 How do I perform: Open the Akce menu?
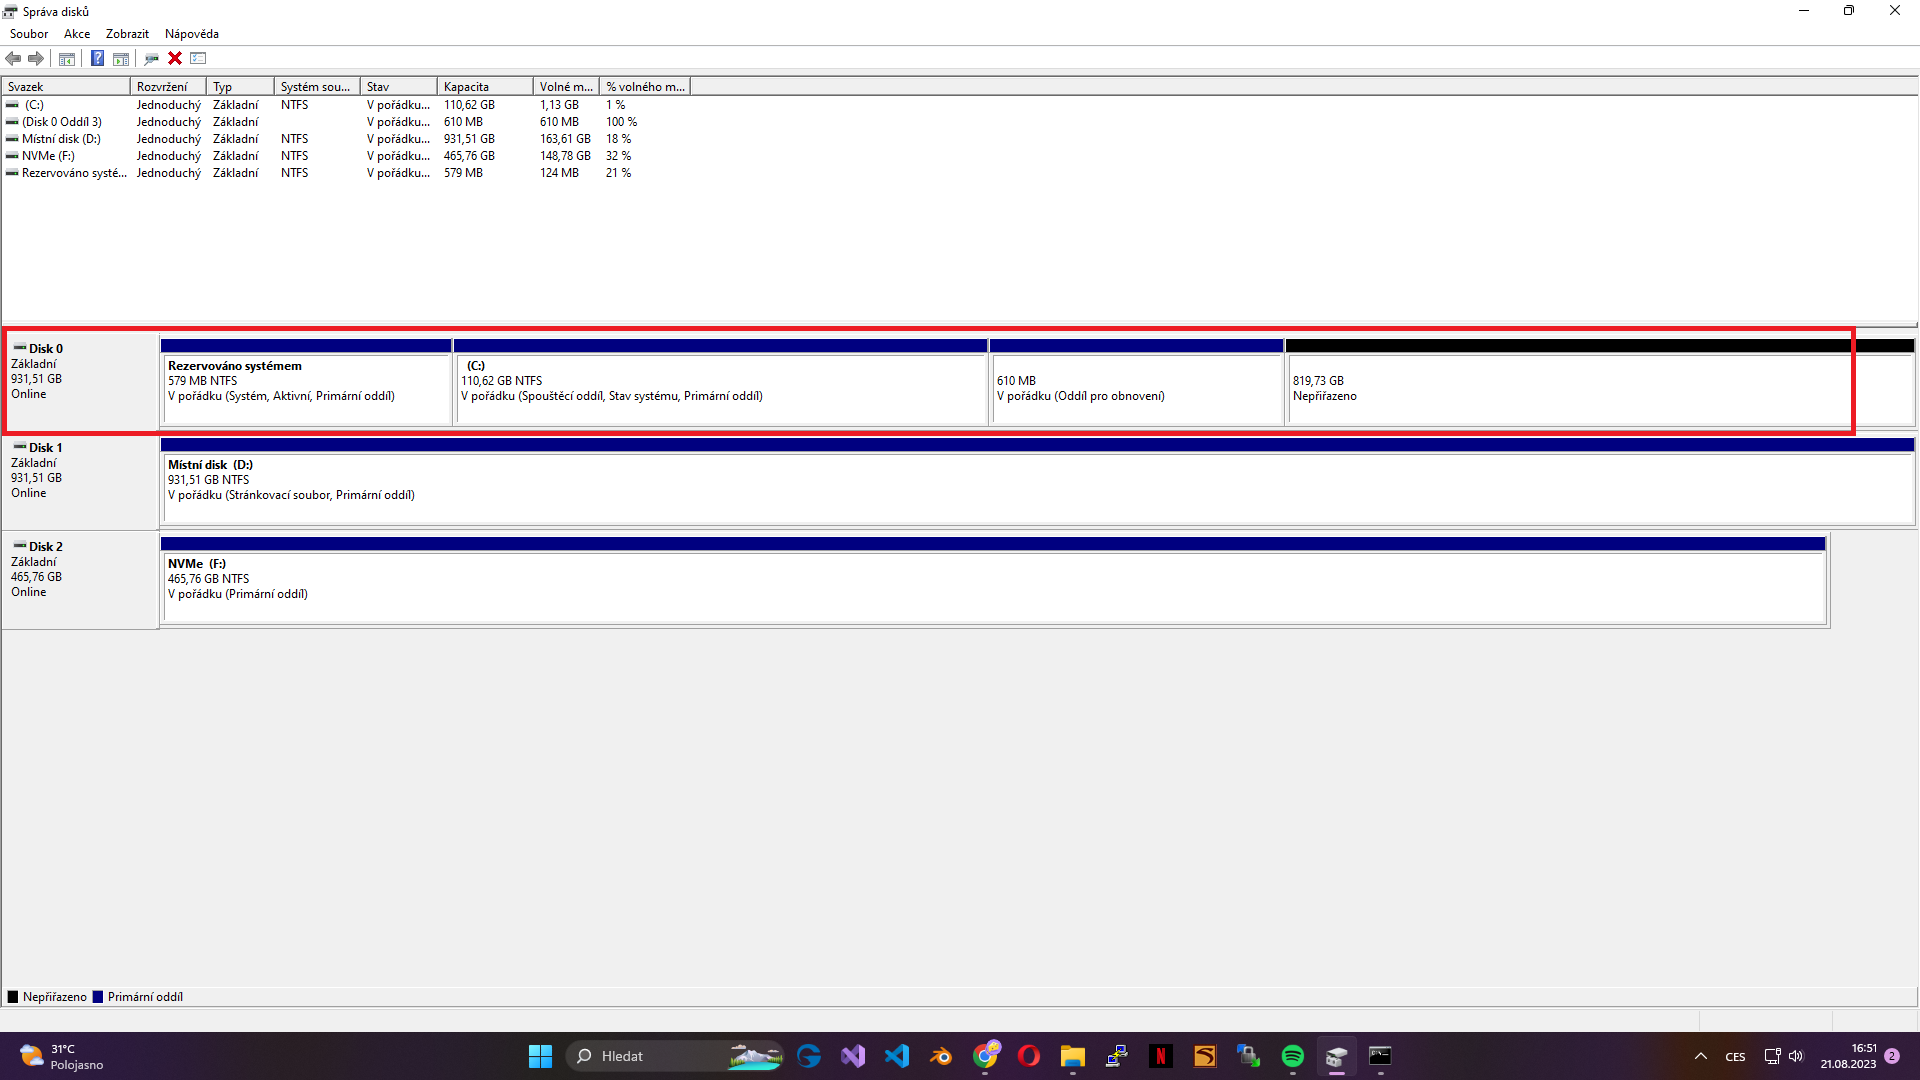pos(77,34)
